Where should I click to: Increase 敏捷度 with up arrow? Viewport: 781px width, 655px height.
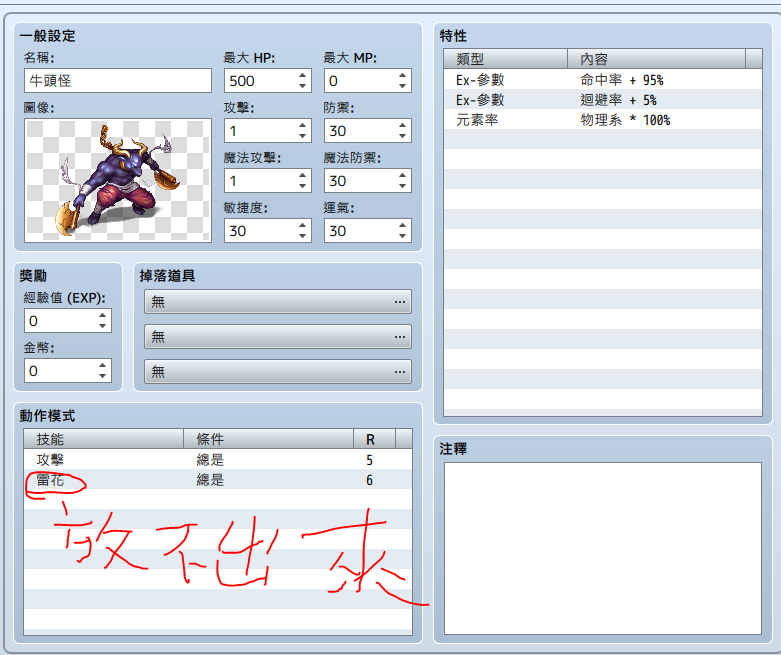pyautogui.click(x=302, y=225)
